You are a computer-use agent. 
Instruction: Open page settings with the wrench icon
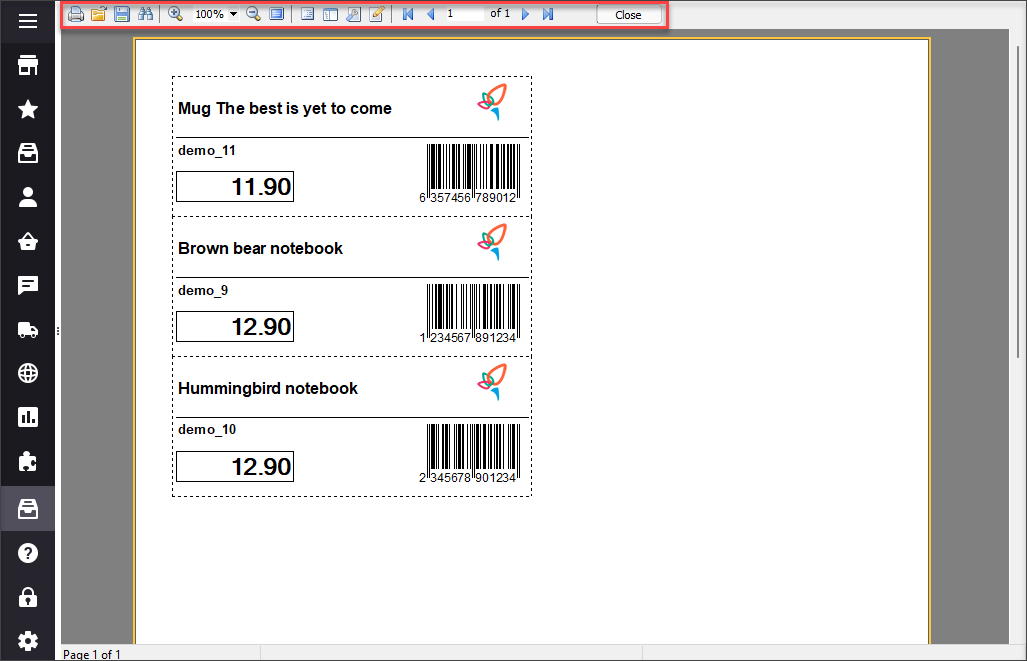point(353,14)
